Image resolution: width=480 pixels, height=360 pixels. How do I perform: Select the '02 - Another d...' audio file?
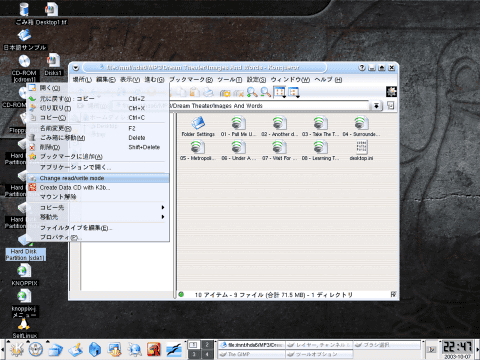pos(279,126)
